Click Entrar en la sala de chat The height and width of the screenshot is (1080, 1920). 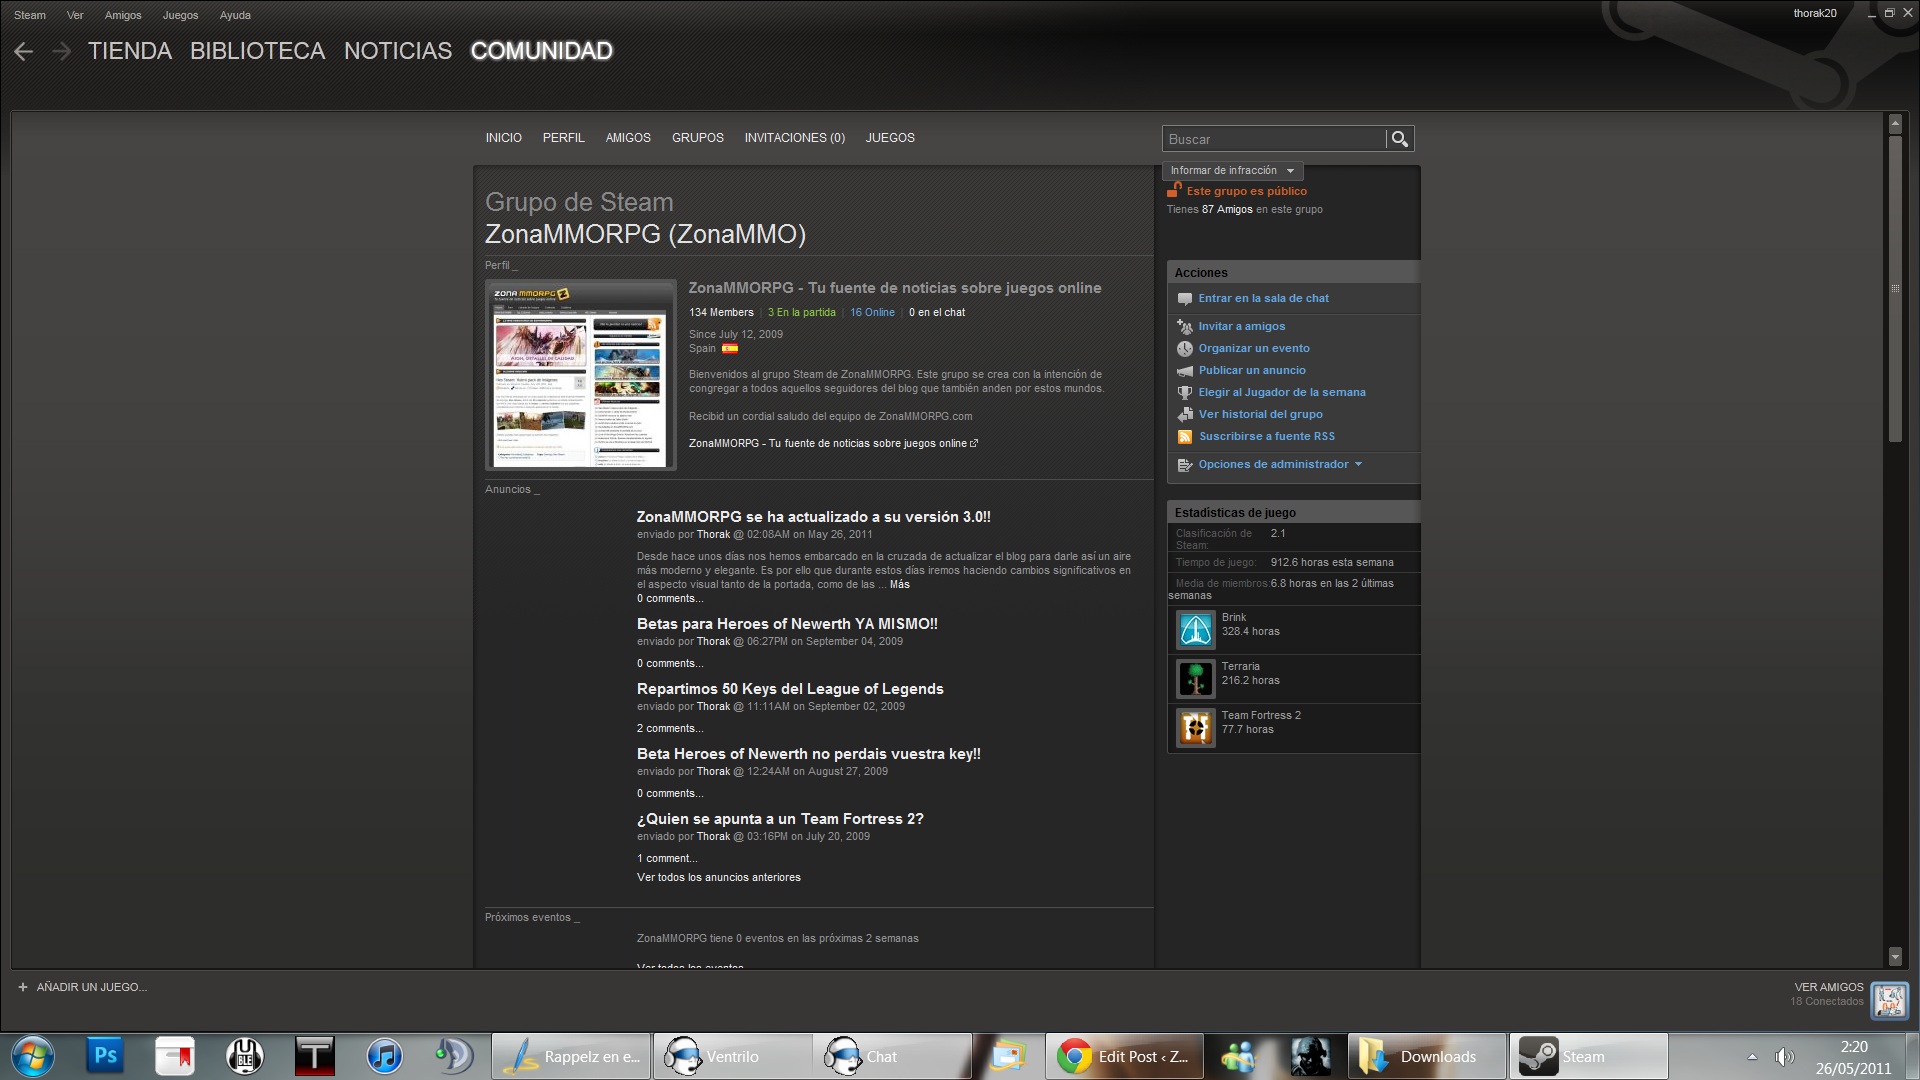[1263, 299]
